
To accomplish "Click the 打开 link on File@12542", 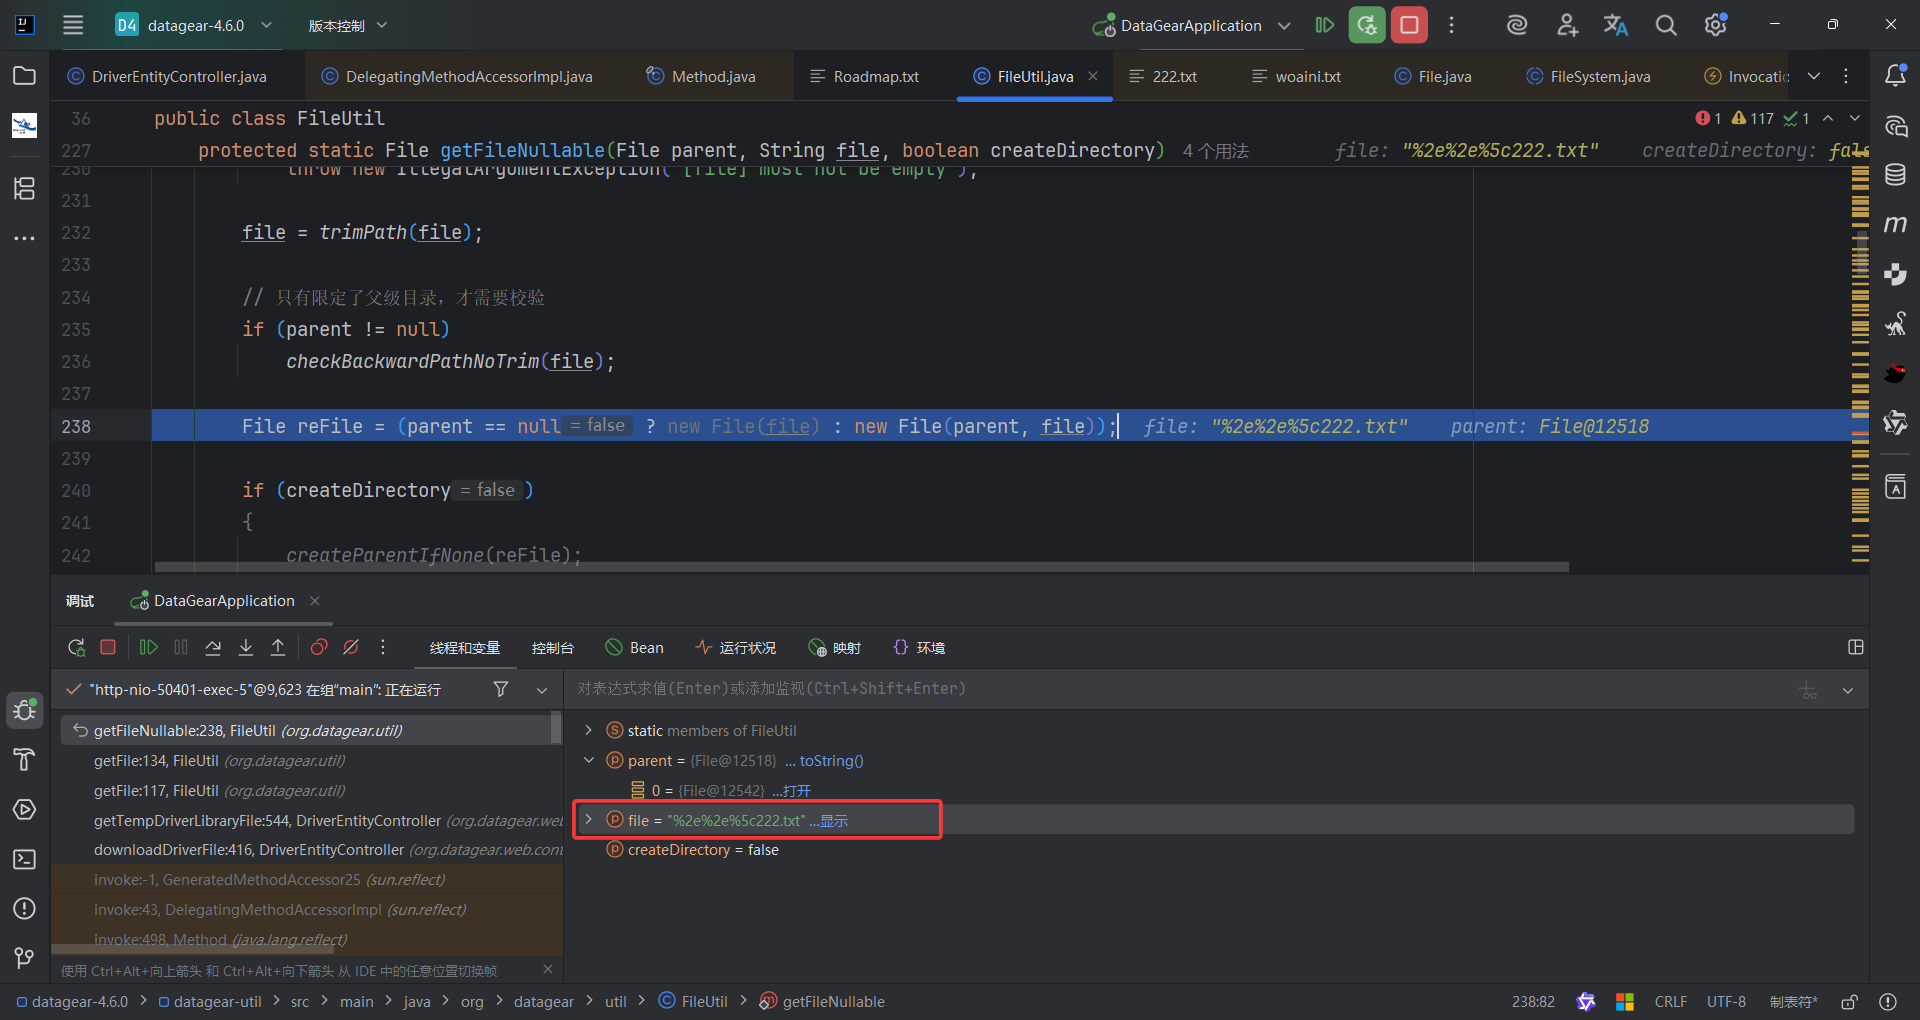I will (797, 791).
